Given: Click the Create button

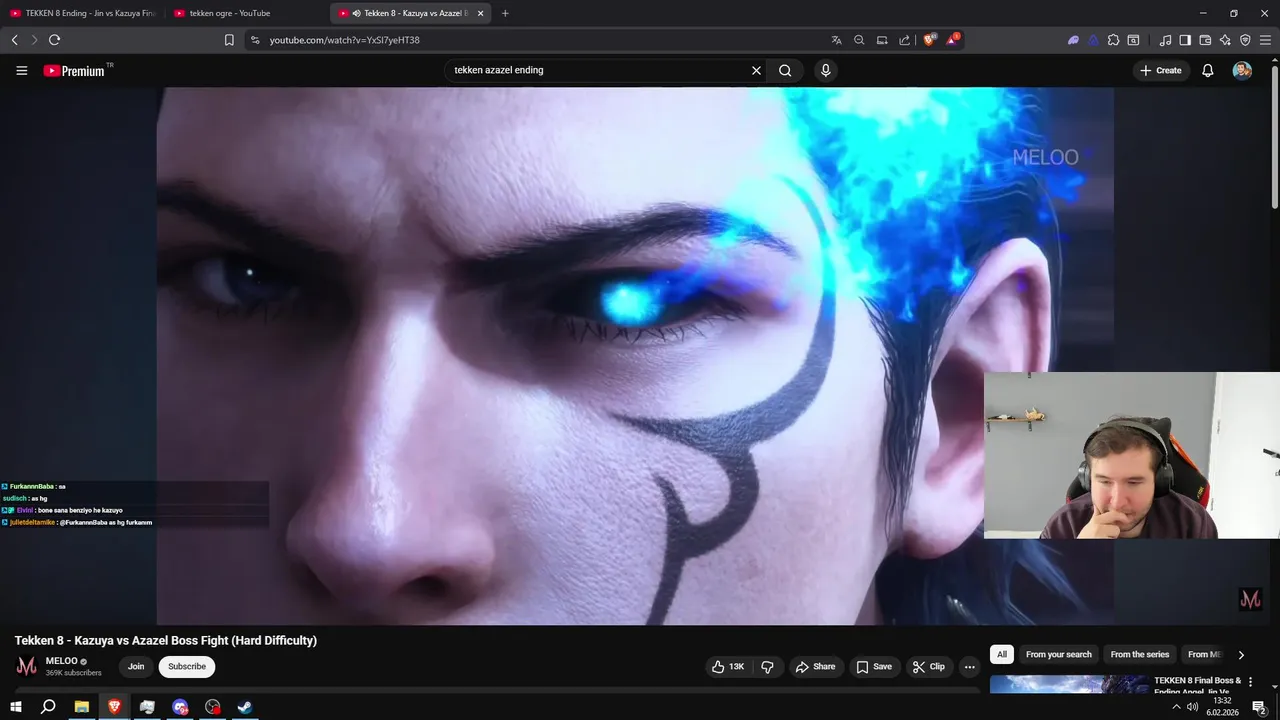Looking at the screenshot, I should point(1161,70).
